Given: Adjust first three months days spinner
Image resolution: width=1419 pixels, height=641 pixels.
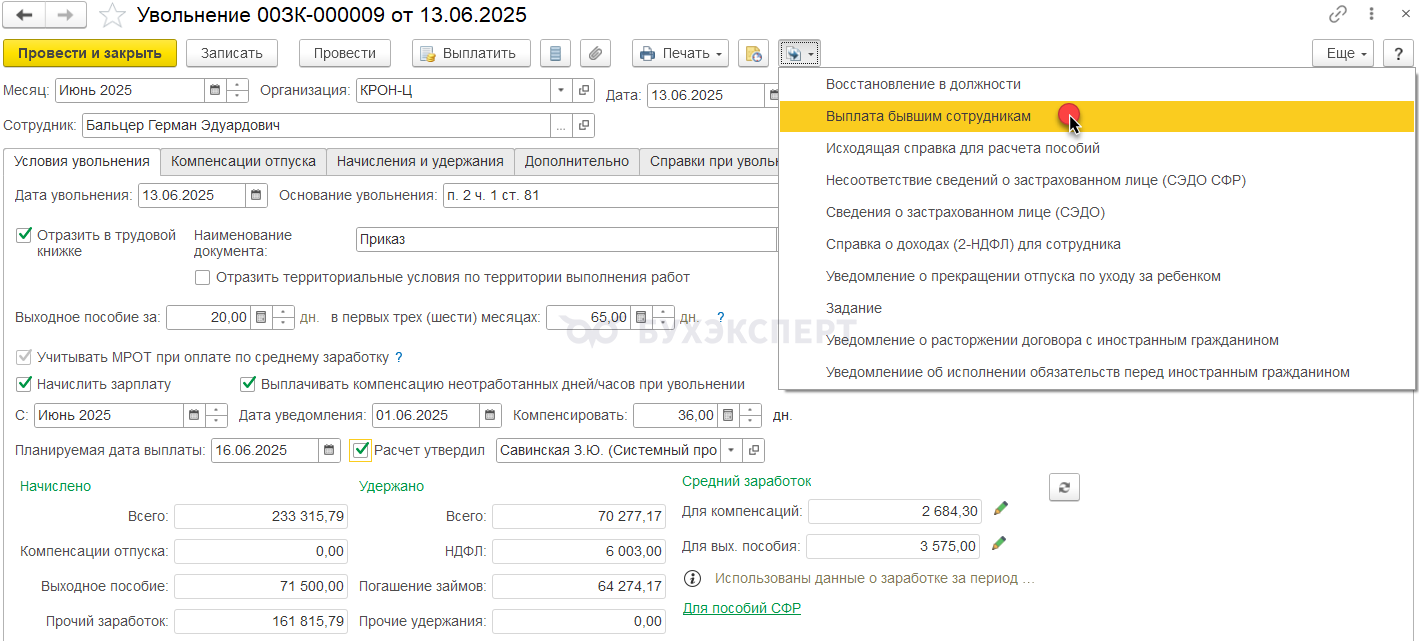Looking at the screenshot, I should (x=663, y=317).
